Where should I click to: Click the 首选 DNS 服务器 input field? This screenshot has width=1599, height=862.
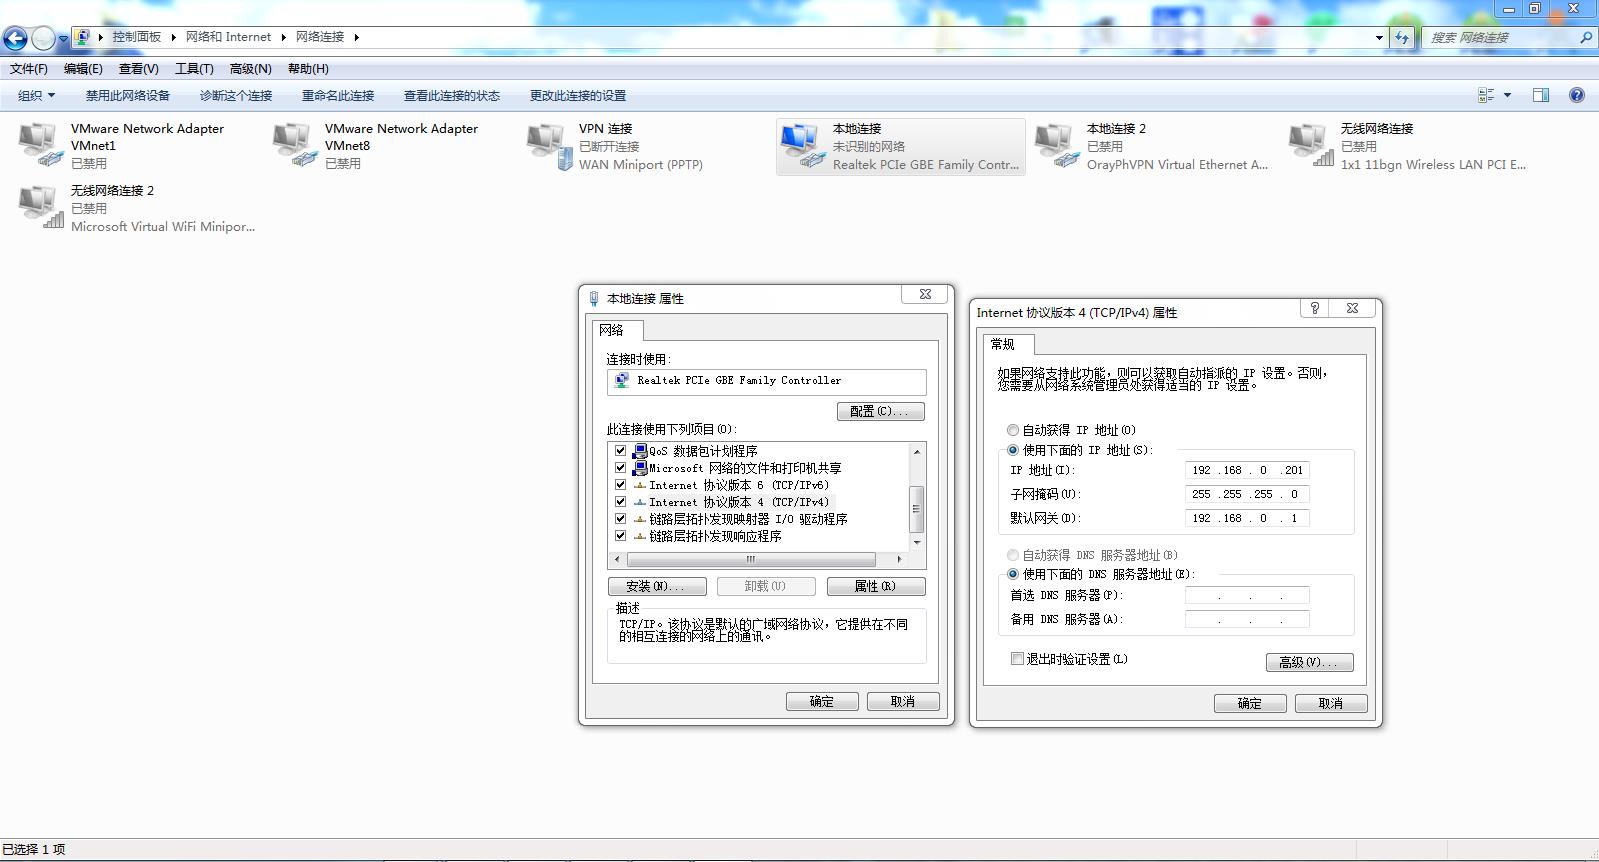coord(1247,595)
